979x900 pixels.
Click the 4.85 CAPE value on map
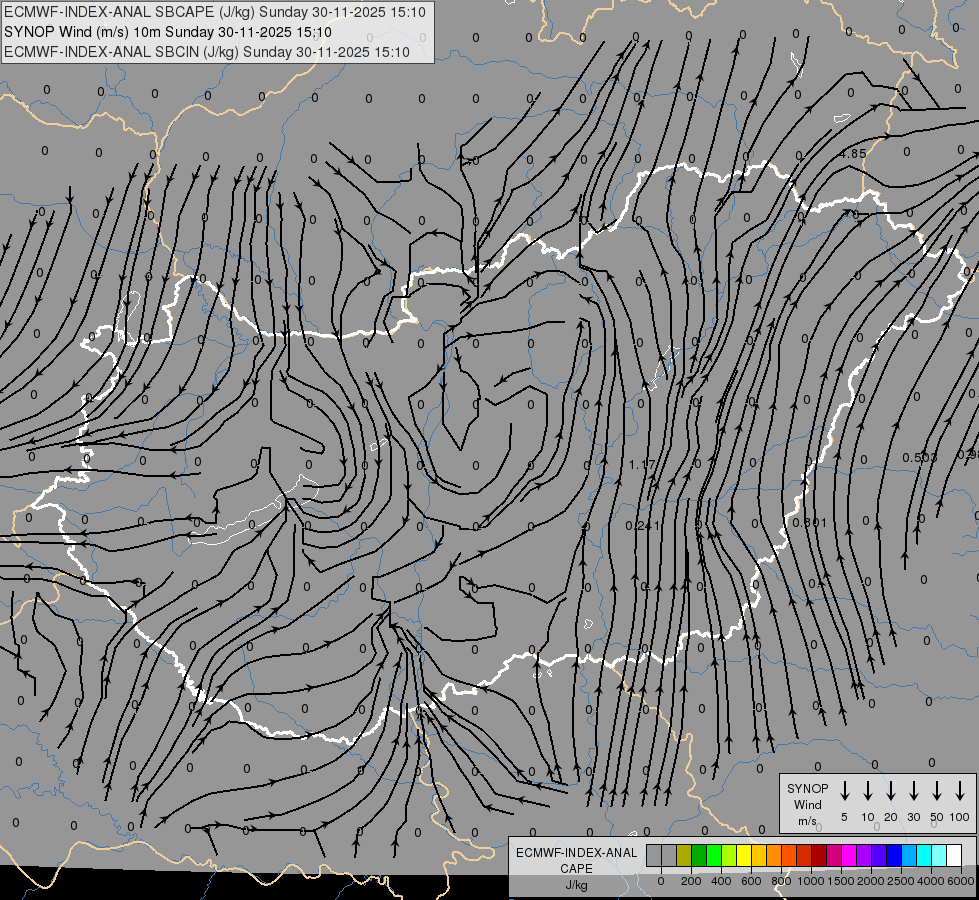pyautogui.click(x=853, y=154)
